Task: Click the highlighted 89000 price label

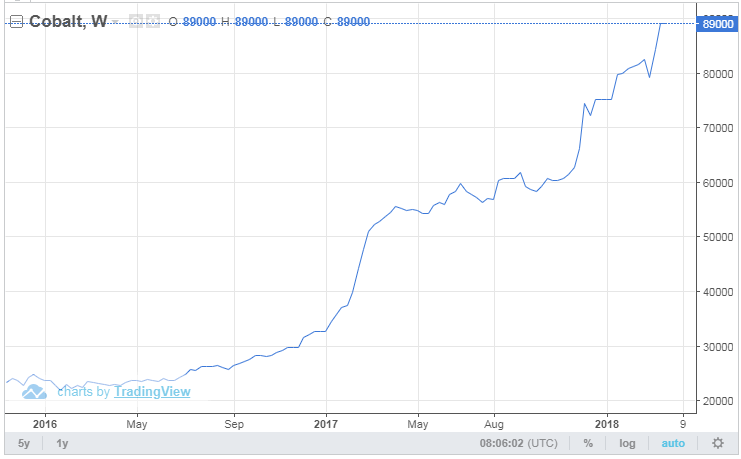Action: (x=717, y=24)
